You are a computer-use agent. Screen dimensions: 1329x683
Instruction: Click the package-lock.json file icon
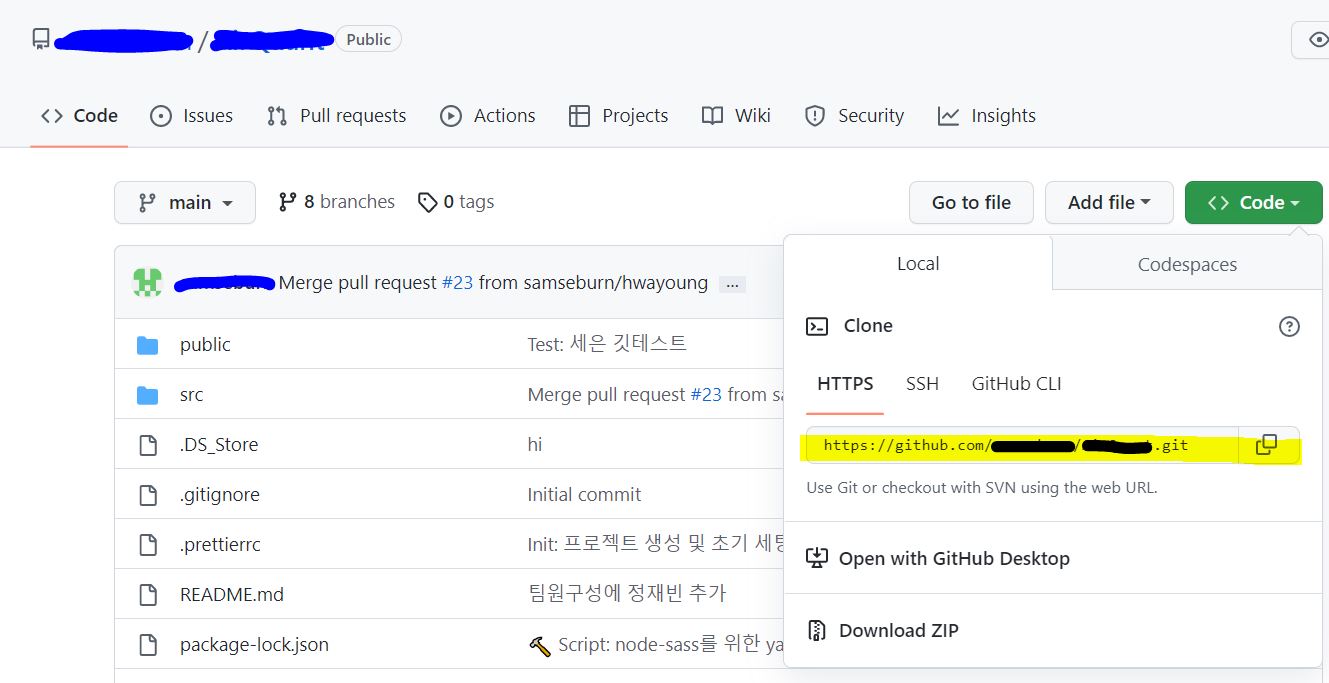click(x=148, y=645)
